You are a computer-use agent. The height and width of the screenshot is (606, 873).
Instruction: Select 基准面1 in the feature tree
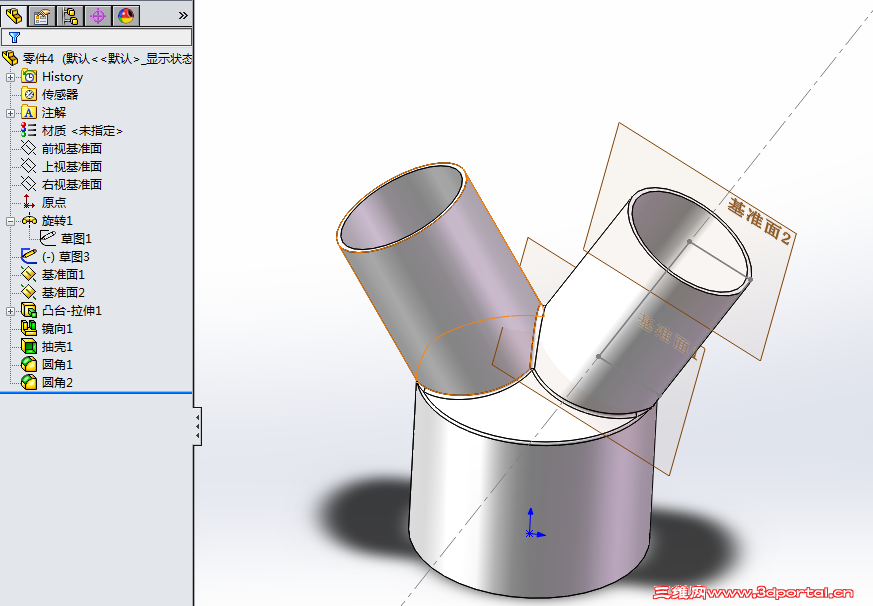click(x=63, y=275)
